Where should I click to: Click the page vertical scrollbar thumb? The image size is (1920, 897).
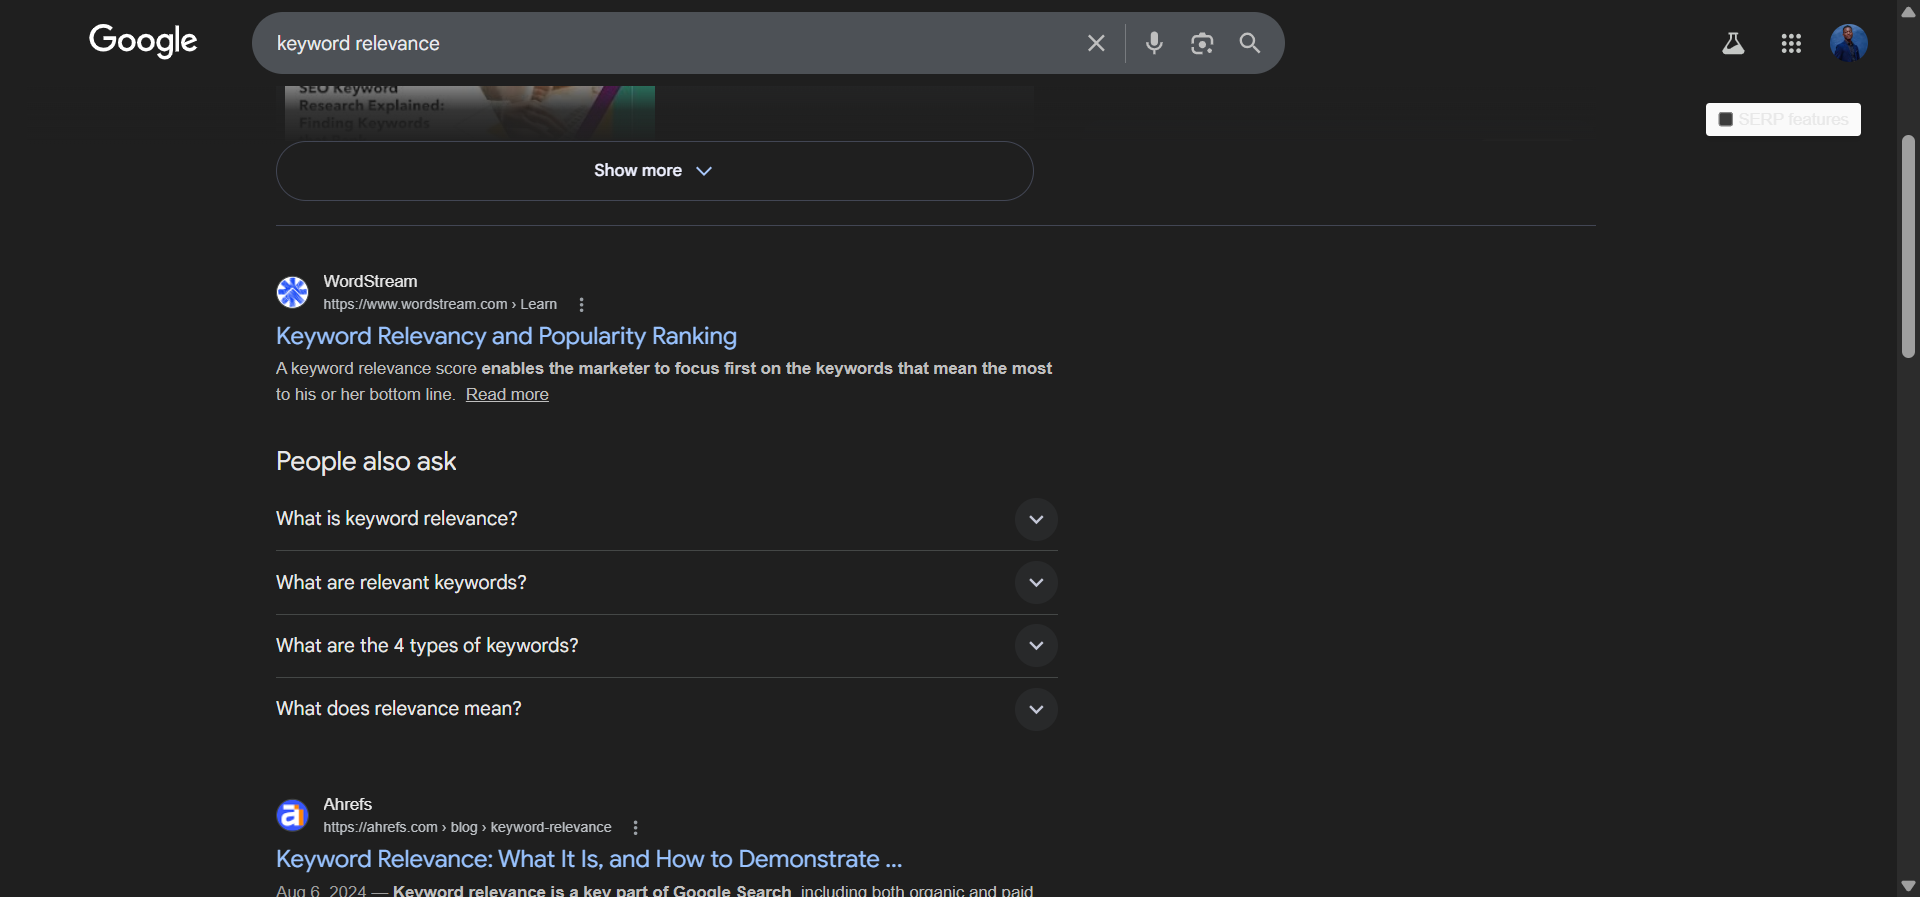point(1909,245)
